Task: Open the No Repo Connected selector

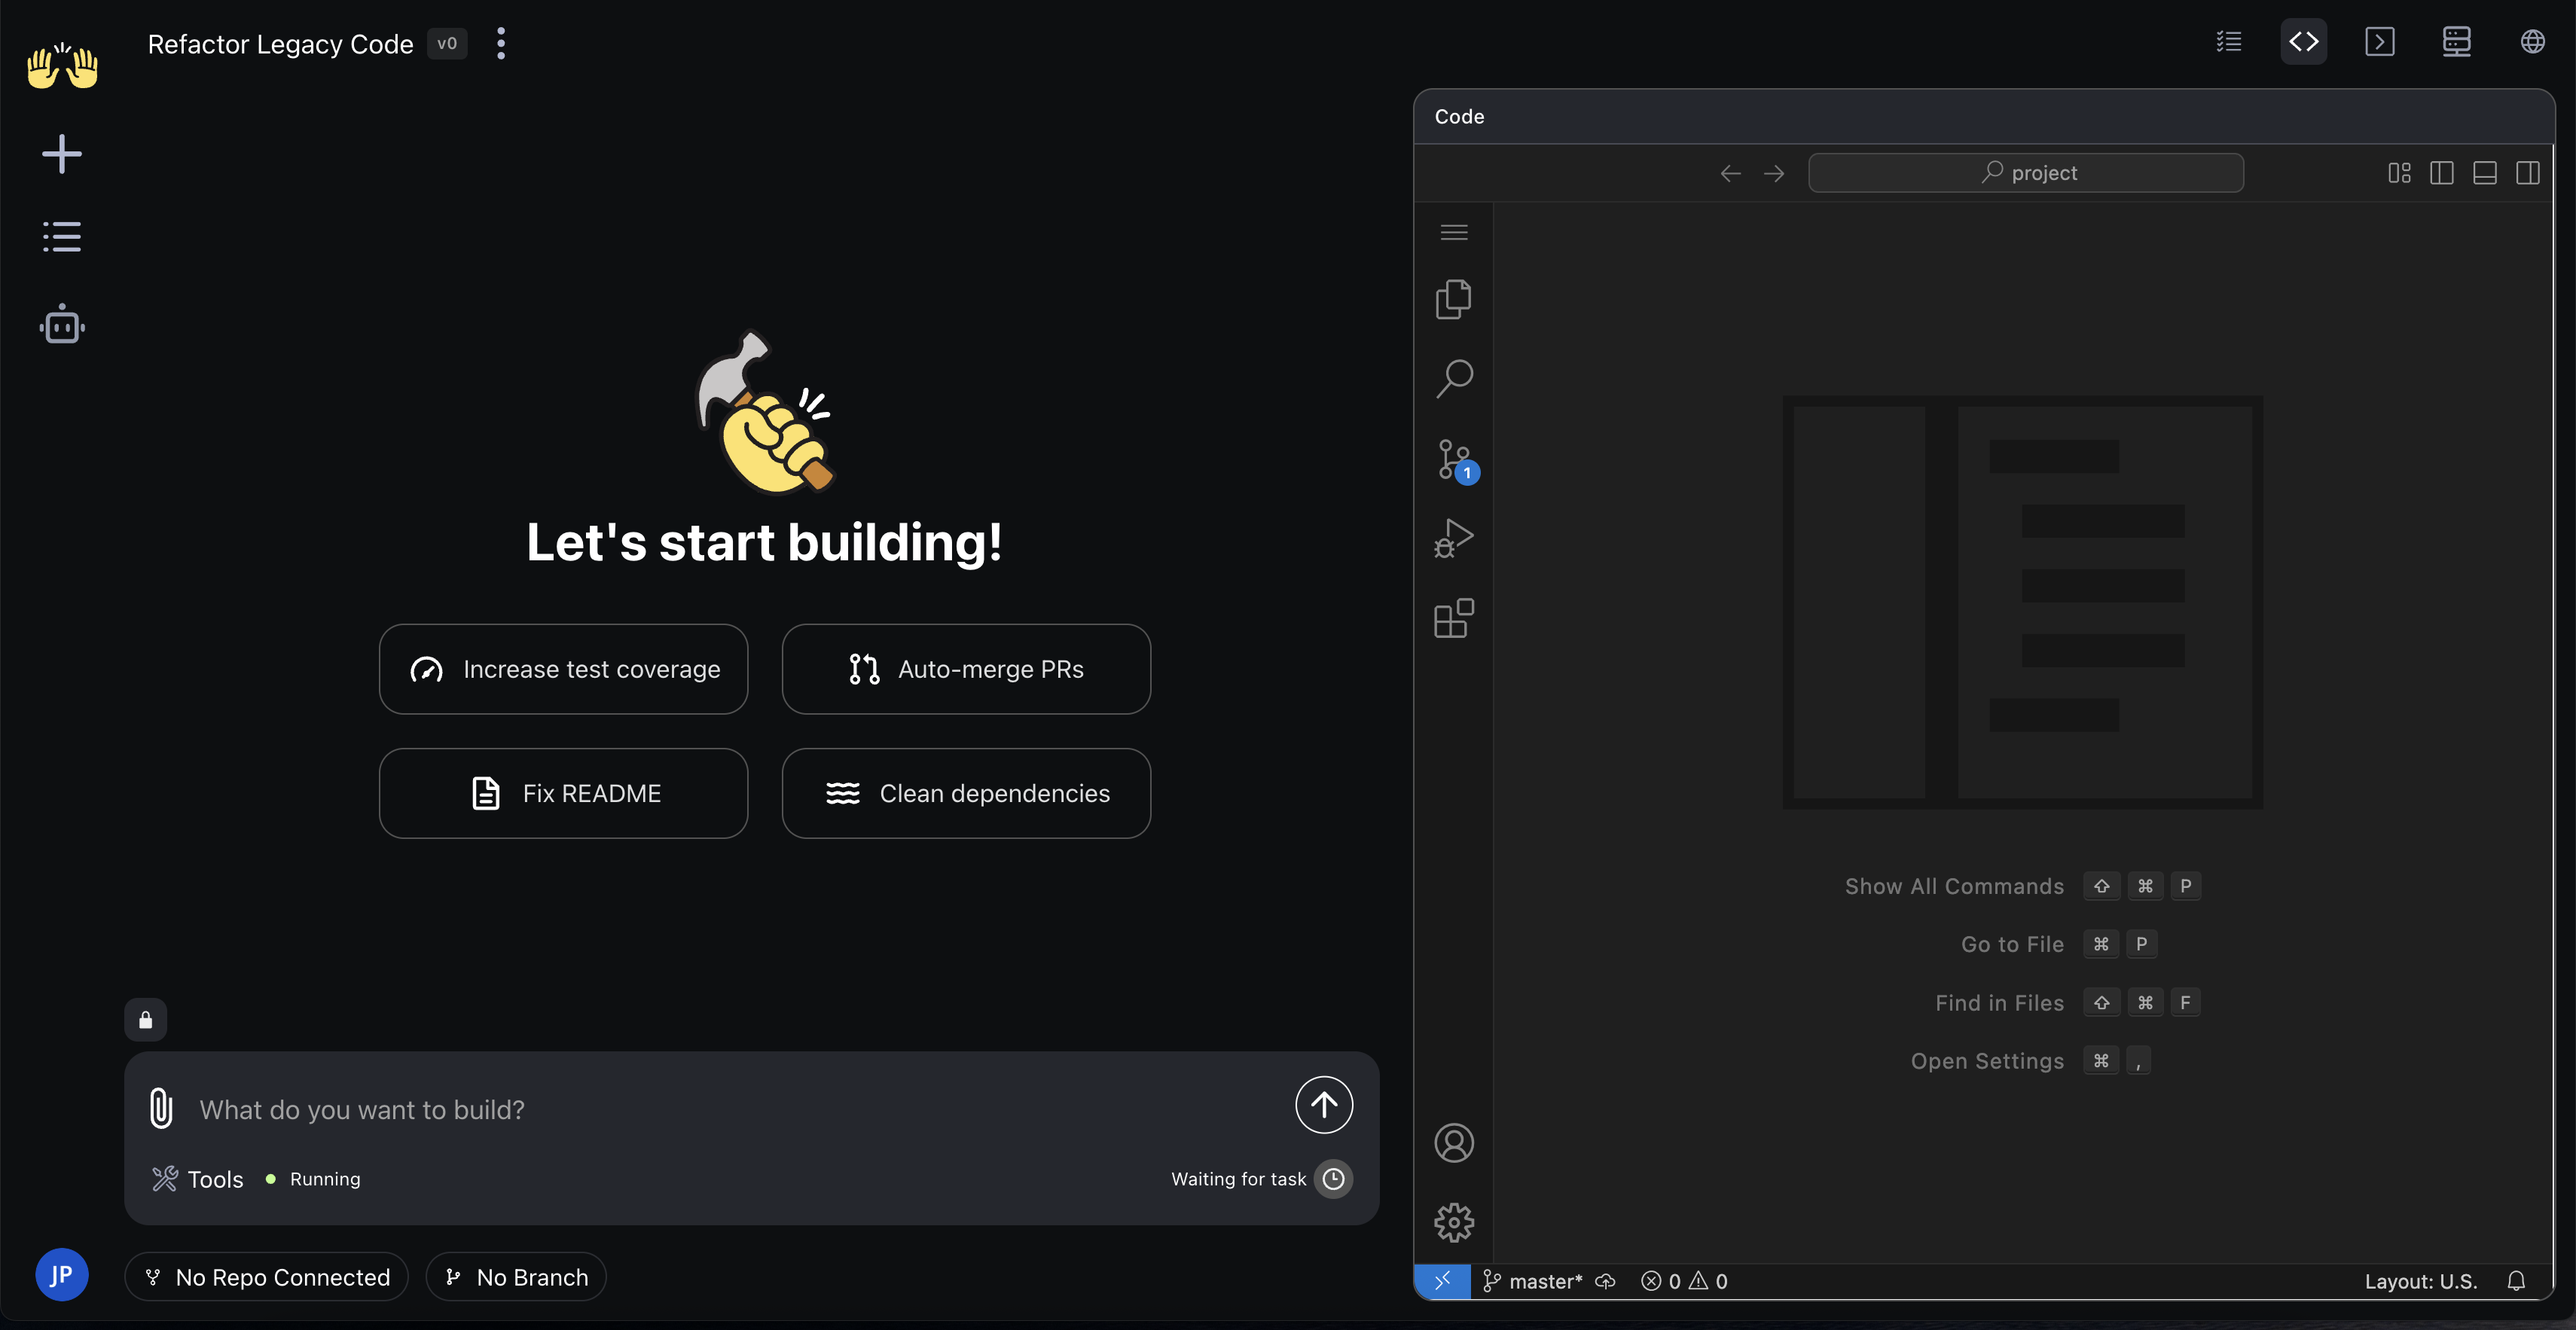Action: [x=266, y=1277]
